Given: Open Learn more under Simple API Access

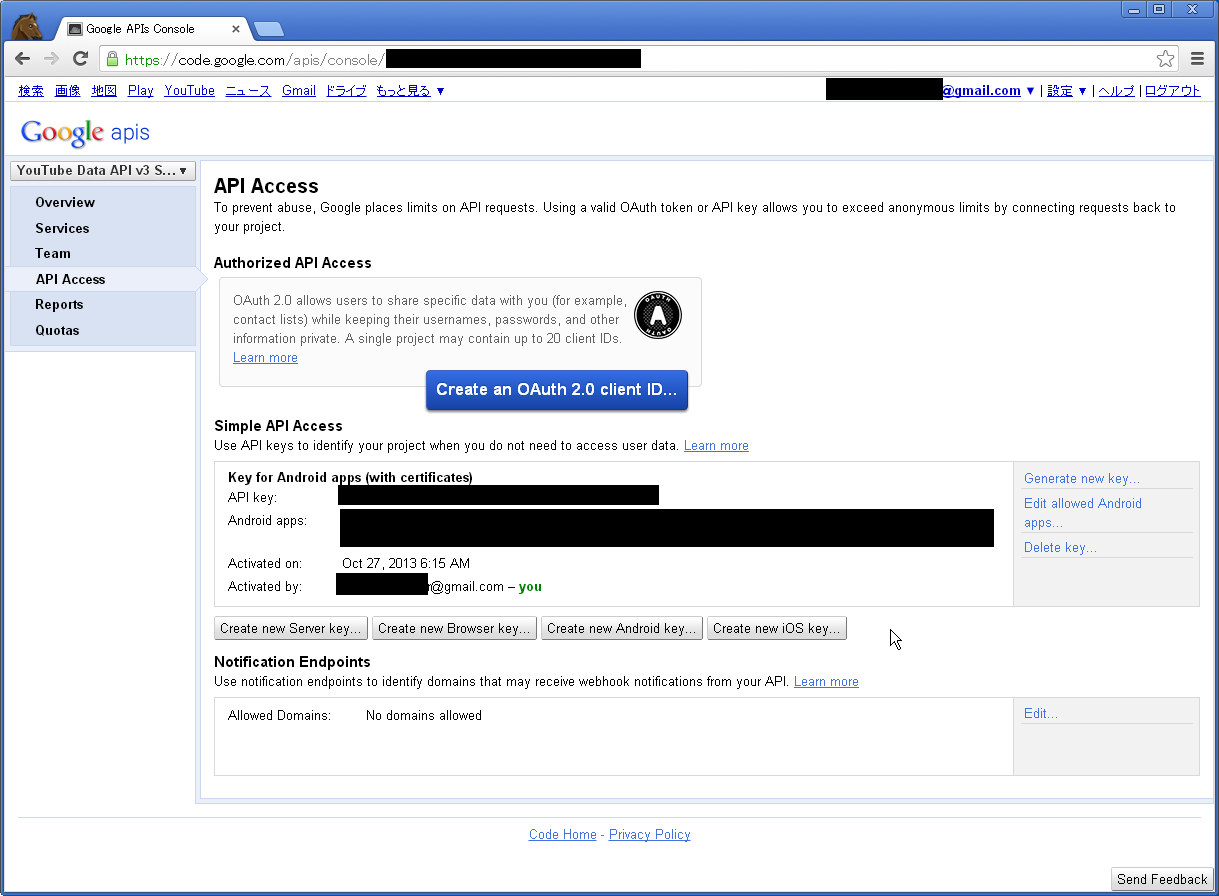Looking at the screenshot, I should click(x=716, y=445).
